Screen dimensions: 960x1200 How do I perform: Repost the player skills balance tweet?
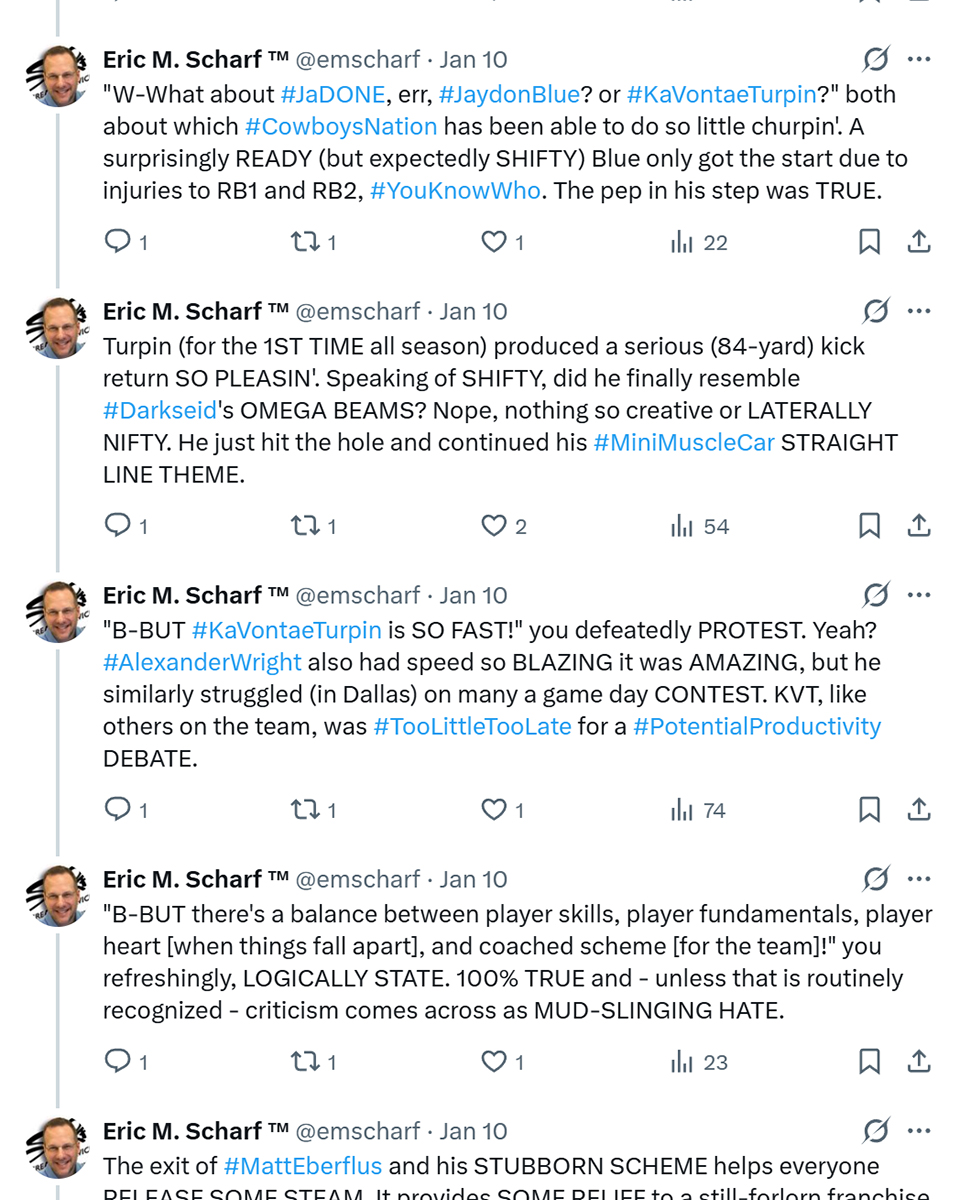click(x=302, y=1062)
